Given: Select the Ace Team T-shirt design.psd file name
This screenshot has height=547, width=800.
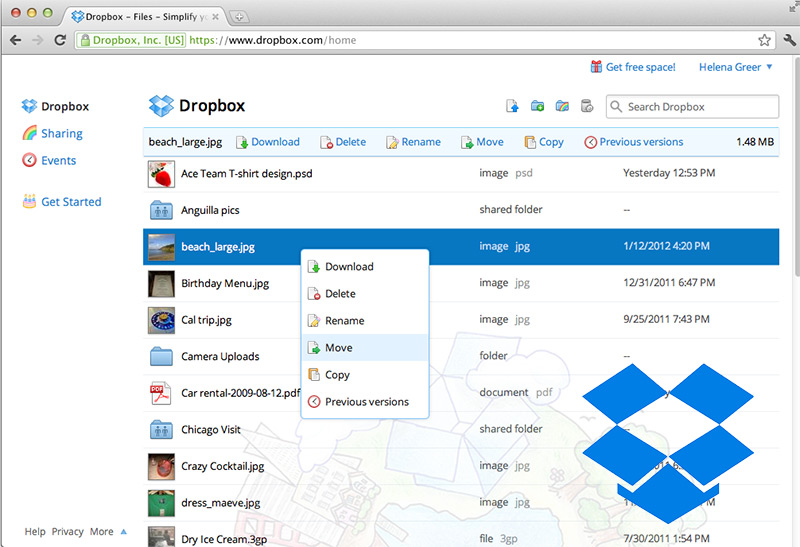Looking at the screenshot, I should 246,173.
